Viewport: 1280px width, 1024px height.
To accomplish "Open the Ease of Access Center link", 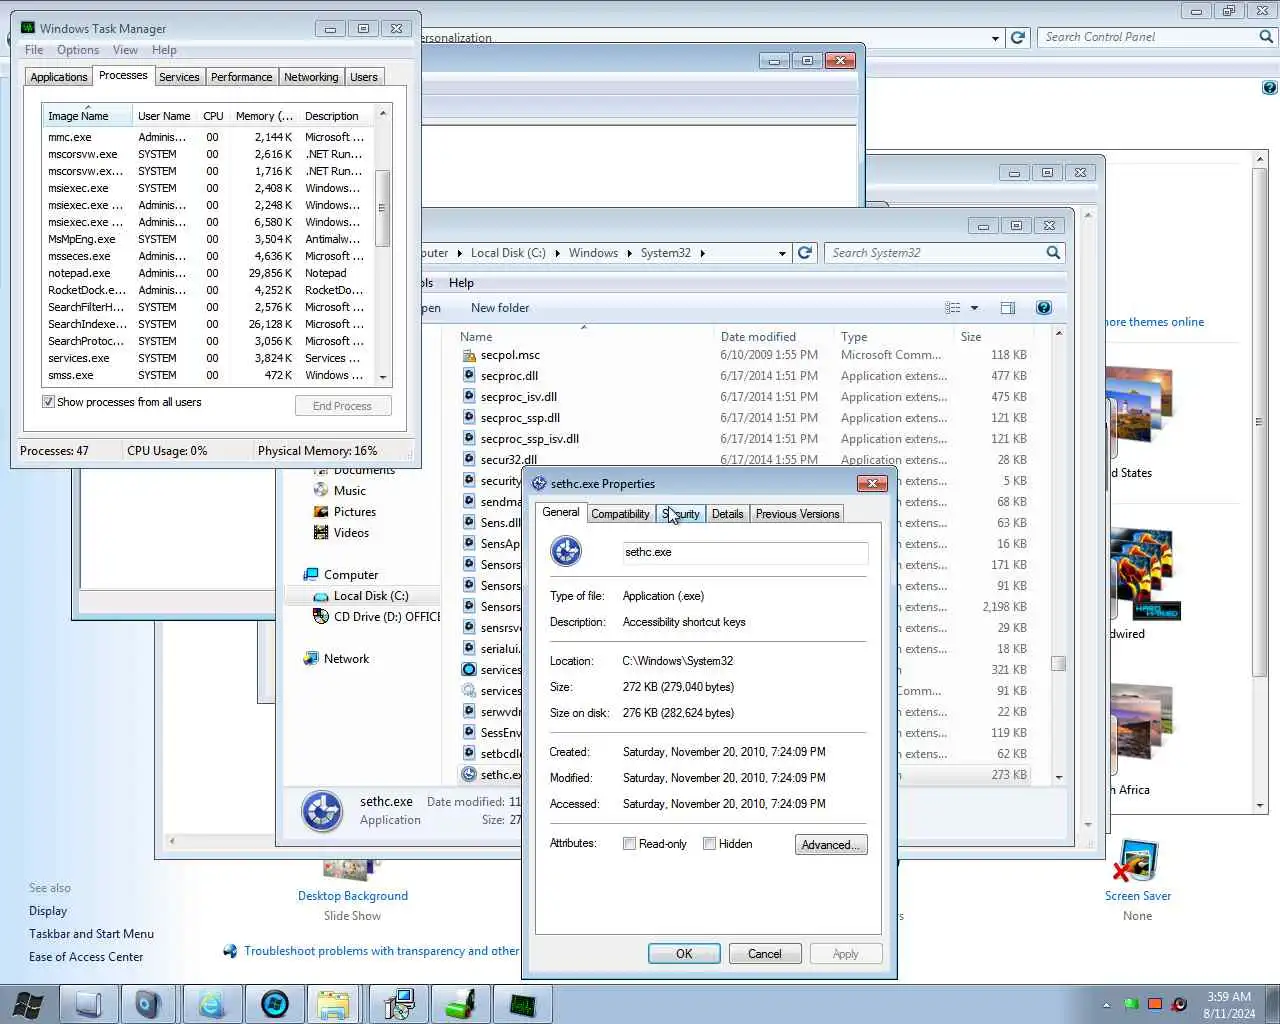I will click(x=86, y=957).
